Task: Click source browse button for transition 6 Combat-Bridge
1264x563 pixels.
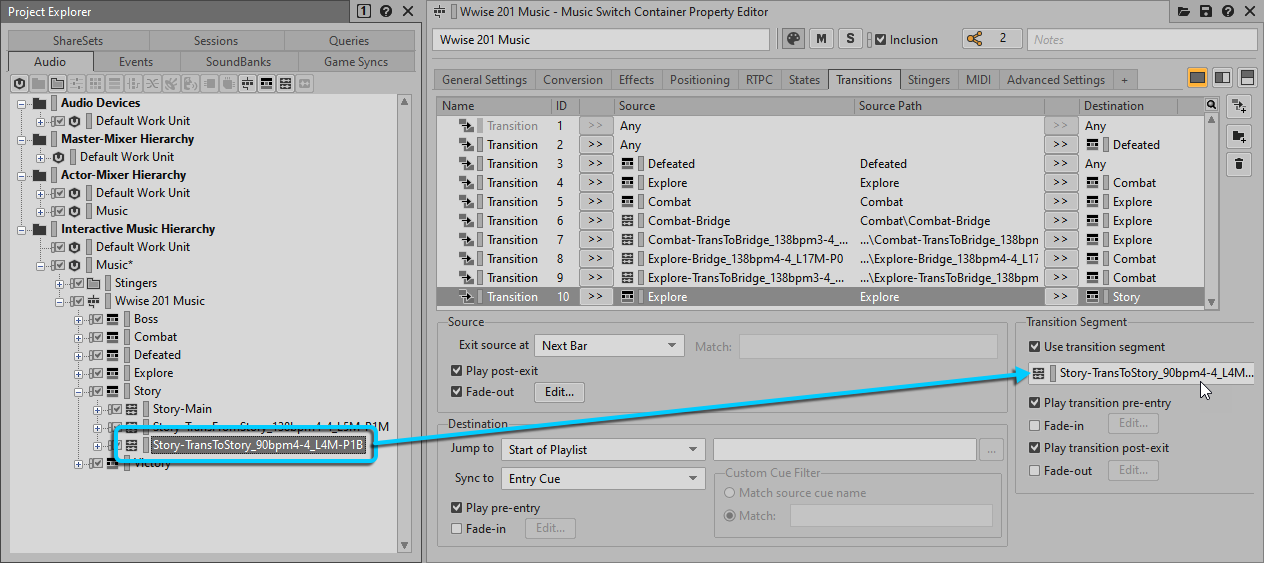Action: [596, 221]
